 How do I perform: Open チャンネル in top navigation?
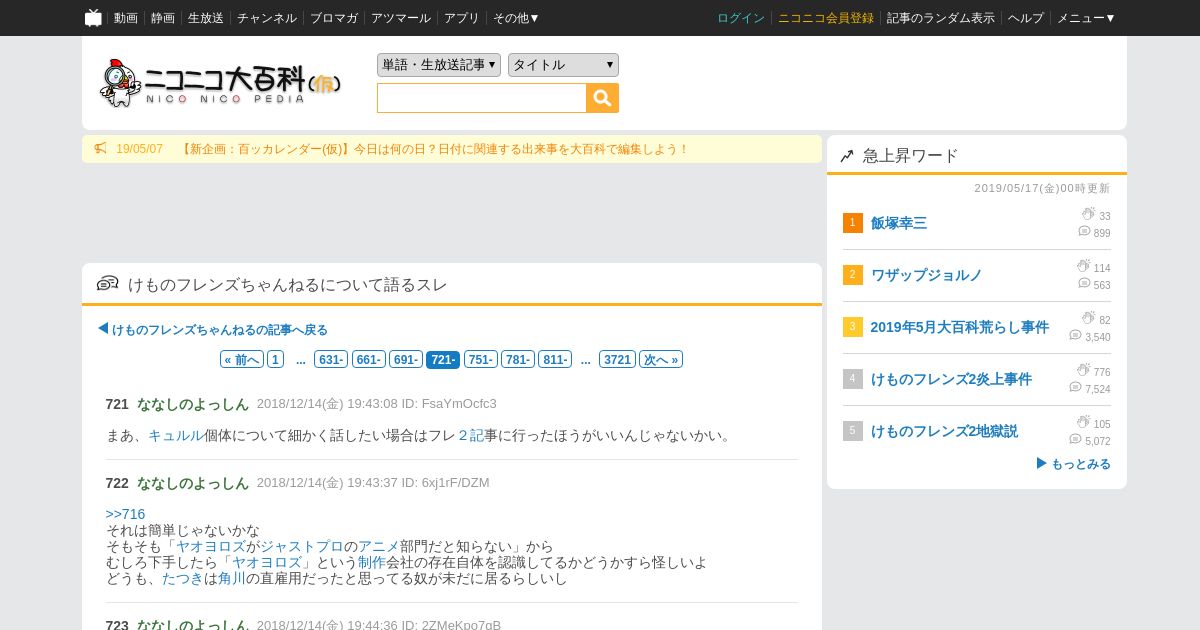point(267,18)
